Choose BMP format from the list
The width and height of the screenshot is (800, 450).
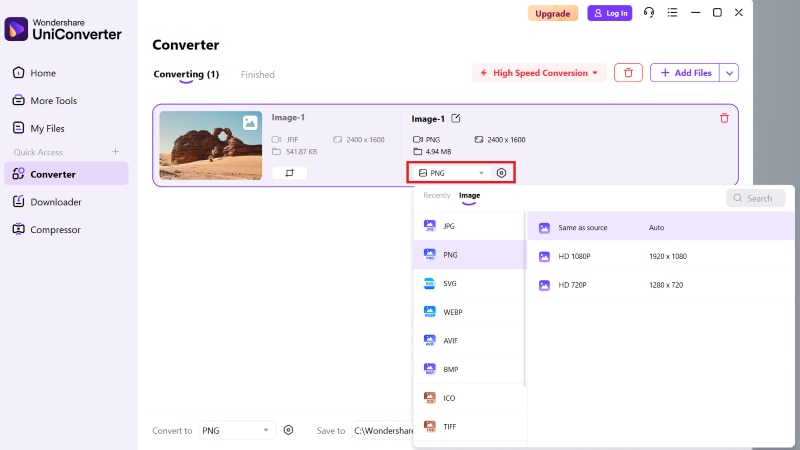pyautogui.click(x=469, y=369)
